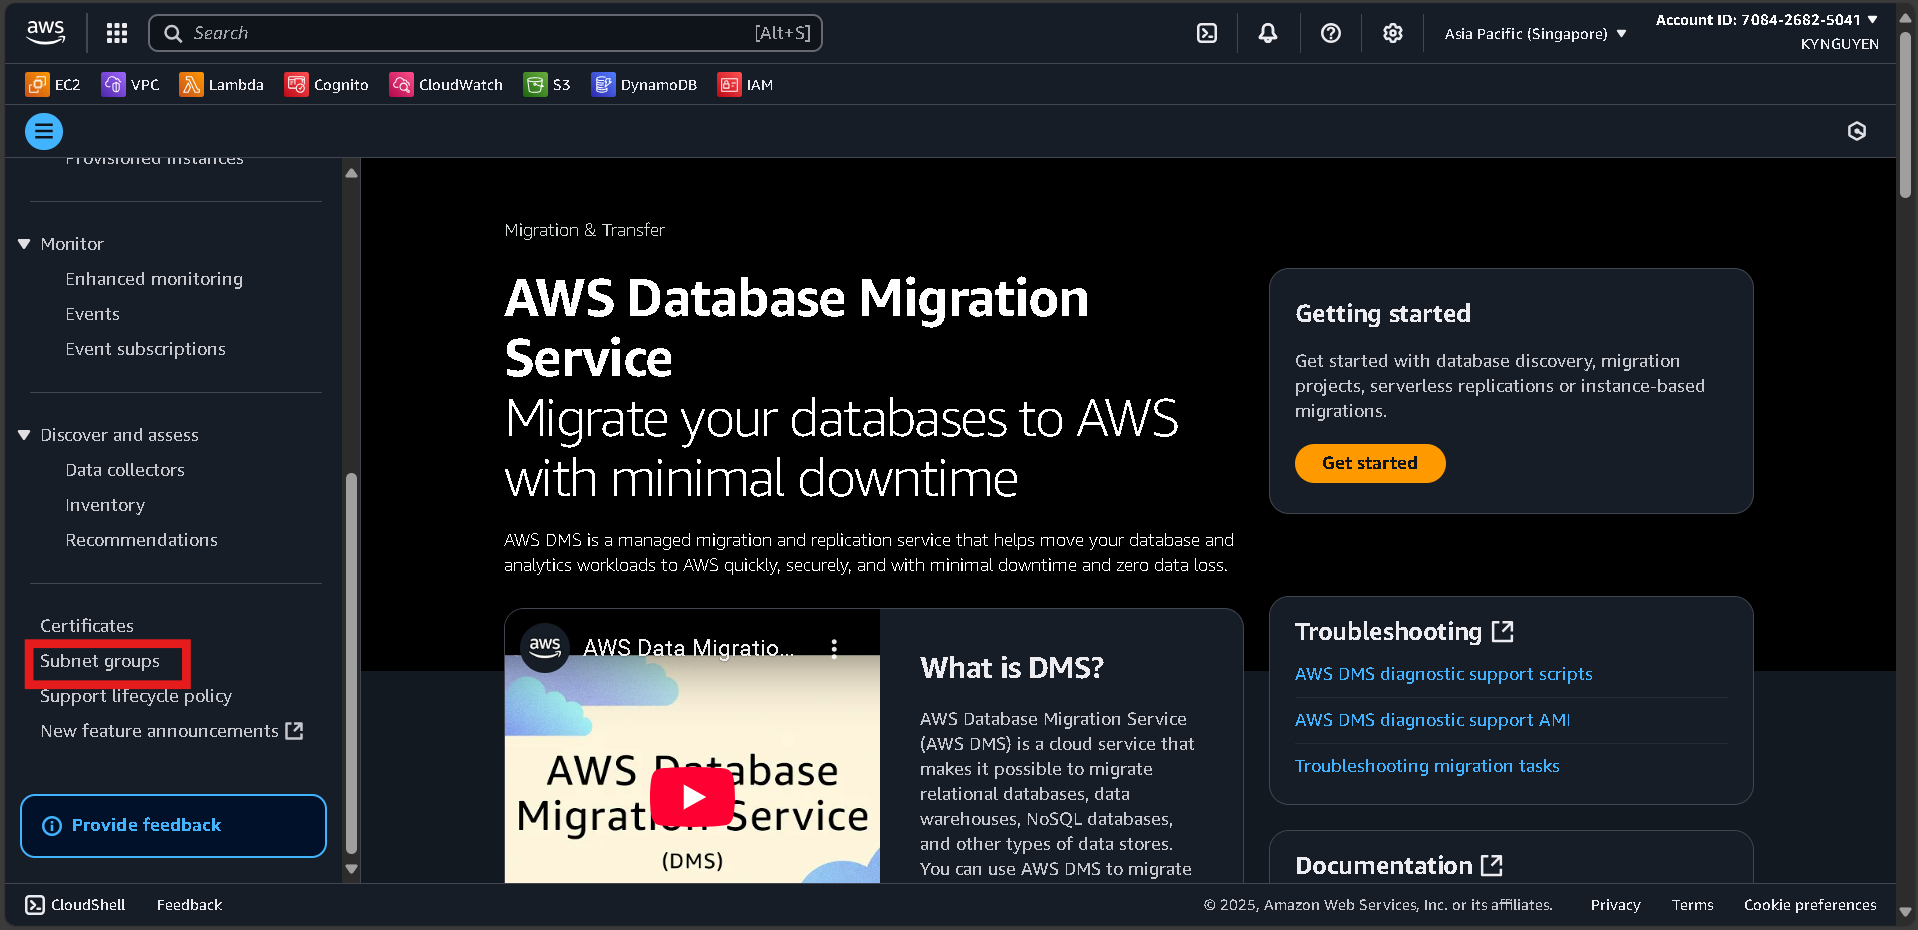Viewport: 1918px width, 930px height.
Task: Refresh the DMS page with the refresh icon
Action: click(1856, 131)
